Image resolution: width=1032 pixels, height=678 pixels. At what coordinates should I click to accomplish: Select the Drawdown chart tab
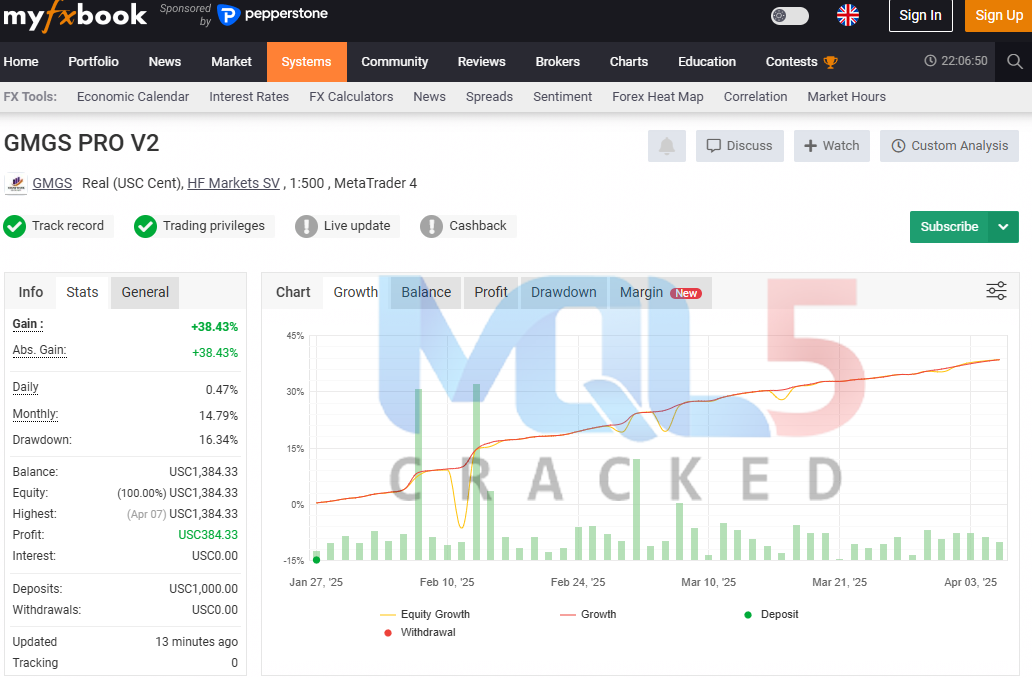[563, 292]
